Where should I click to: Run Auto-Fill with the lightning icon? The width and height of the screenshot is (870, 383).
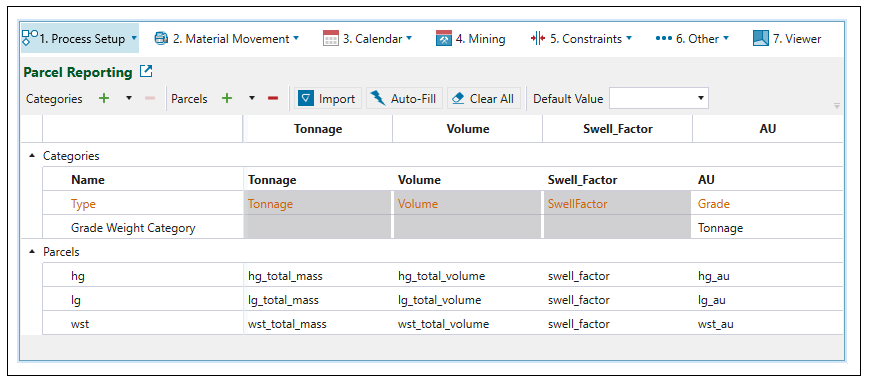tap(404, 98)
